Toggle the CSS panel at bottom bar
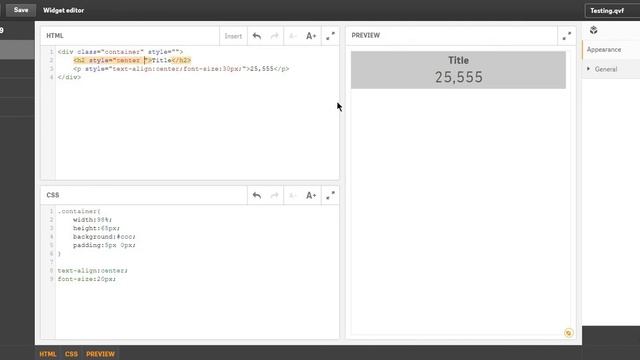Image resolution: width=640 pixels, height=360 pixels. point(71,354)
